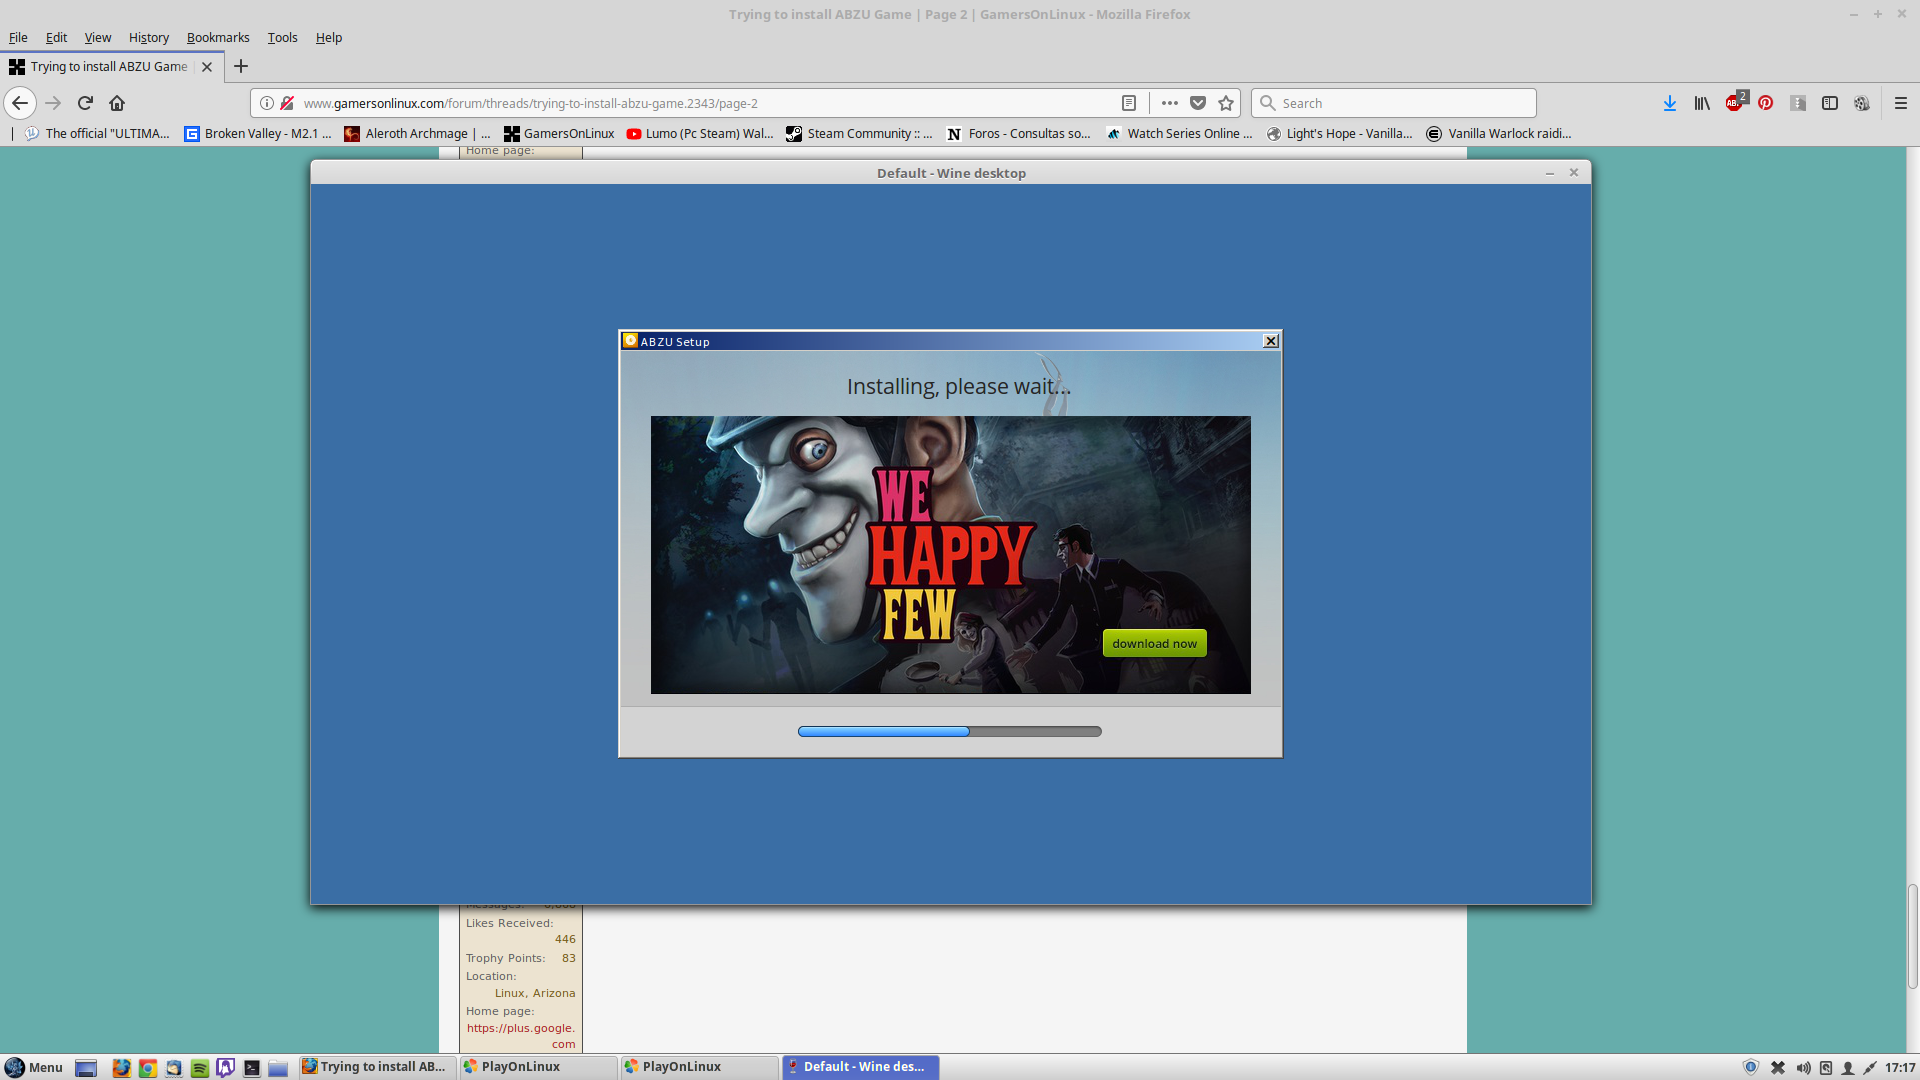The height and width of the screenshot is (1080, 1920).
Task: Open the Help menu
Action: [x=329, y=37]
